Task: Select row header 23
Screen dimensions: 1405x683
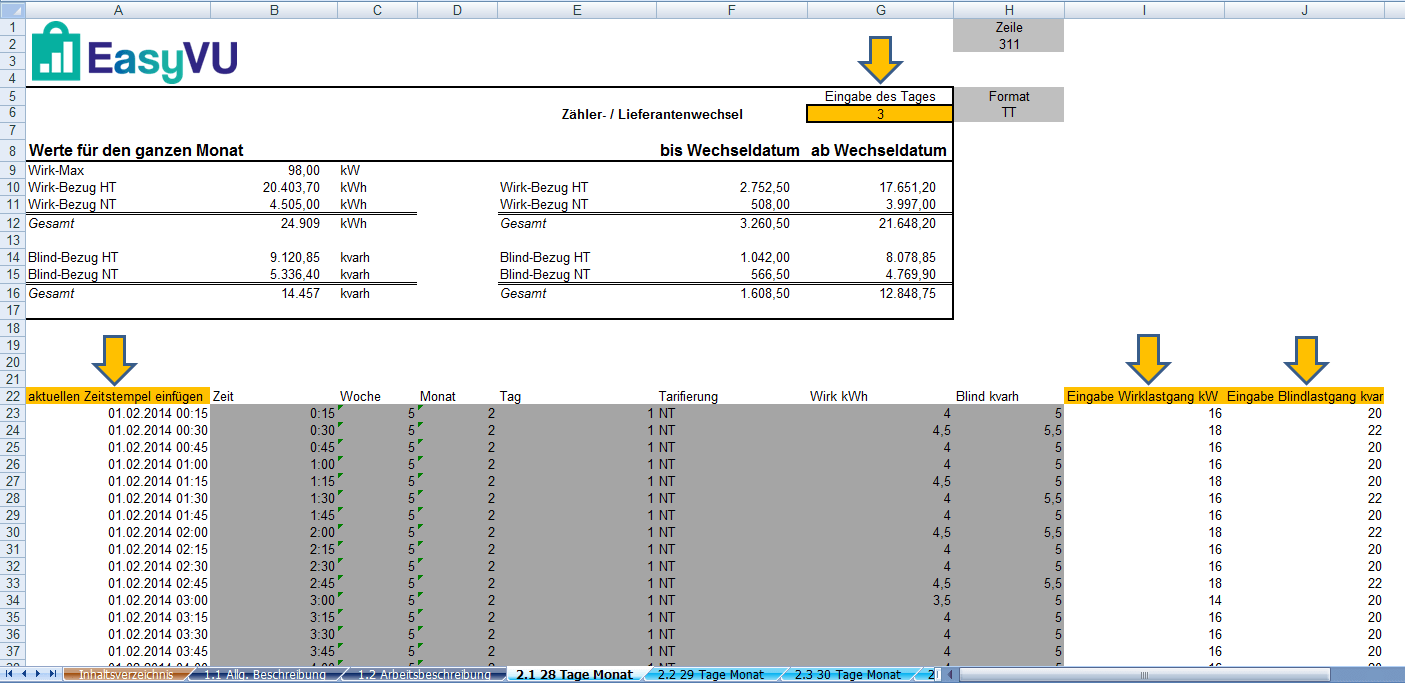Action: click(12, 413)
